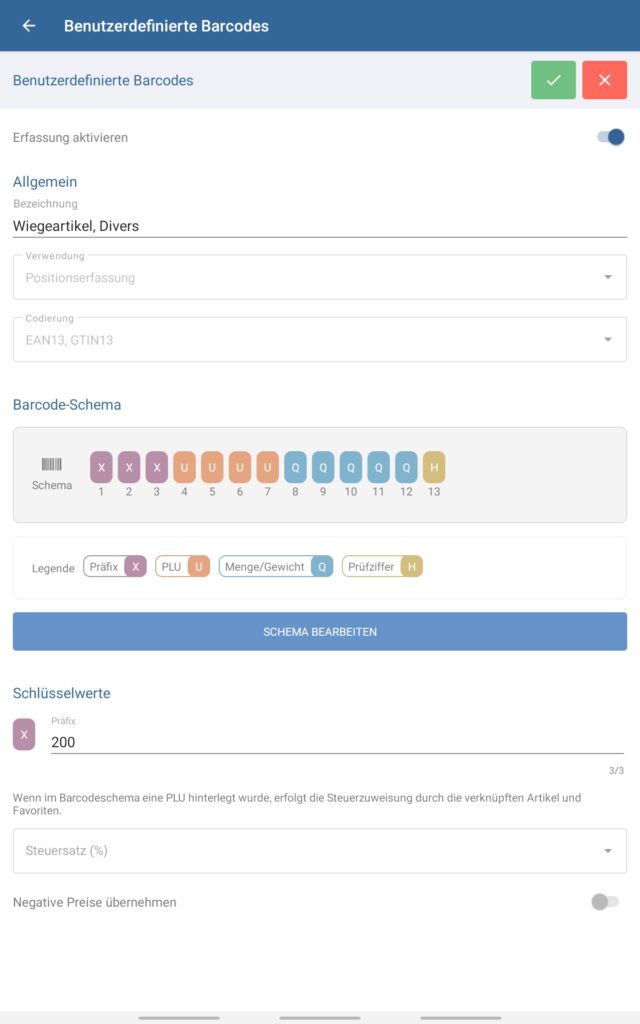Open the Verwendung dropdown
Viewport: 640px width, 1024px height.
pos(320,277)
